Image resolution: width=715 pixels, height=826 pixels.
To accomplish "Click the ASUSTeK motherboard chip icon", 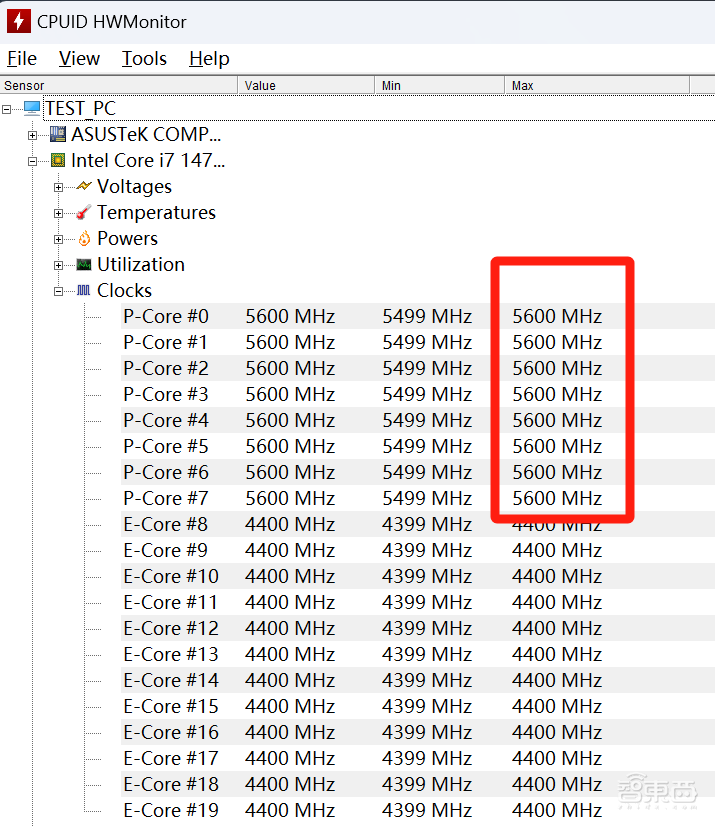I will 58,134.
